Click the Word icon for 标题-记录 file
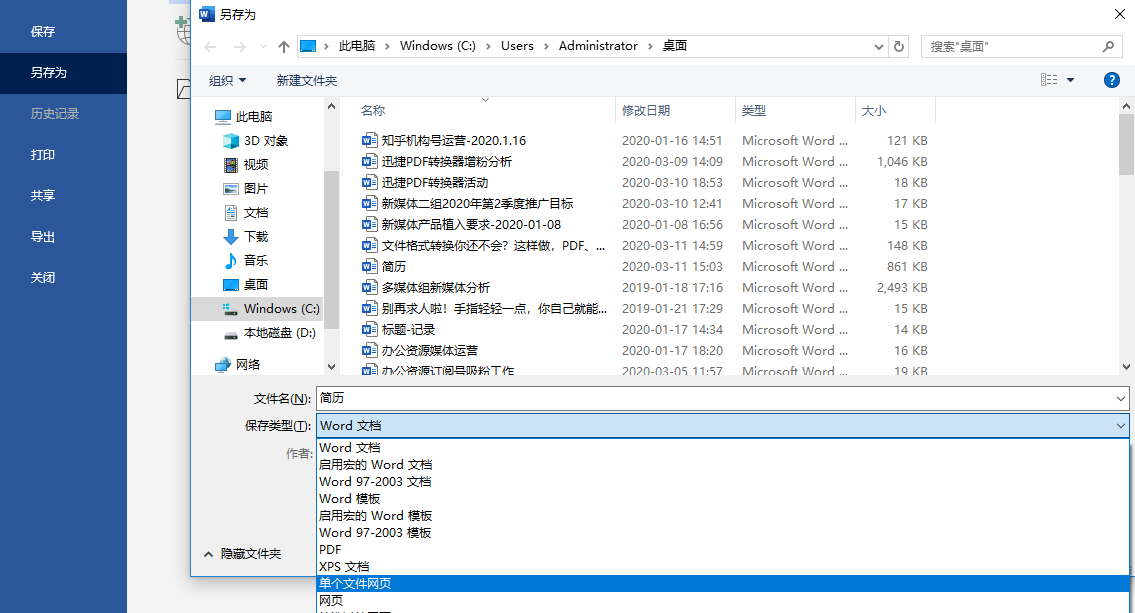1135x613 pixels. click(x=369, y=329)
